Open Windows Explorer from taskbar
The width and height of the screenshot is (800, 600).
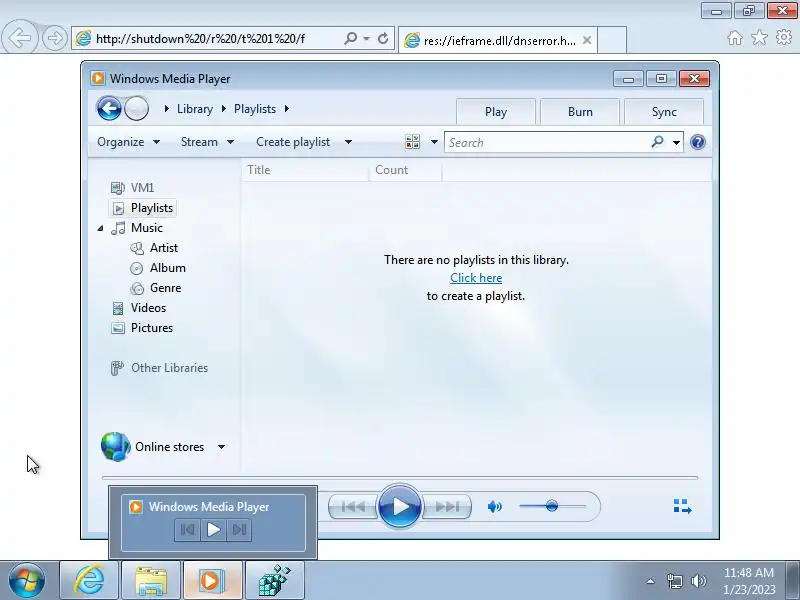(151, 580)
